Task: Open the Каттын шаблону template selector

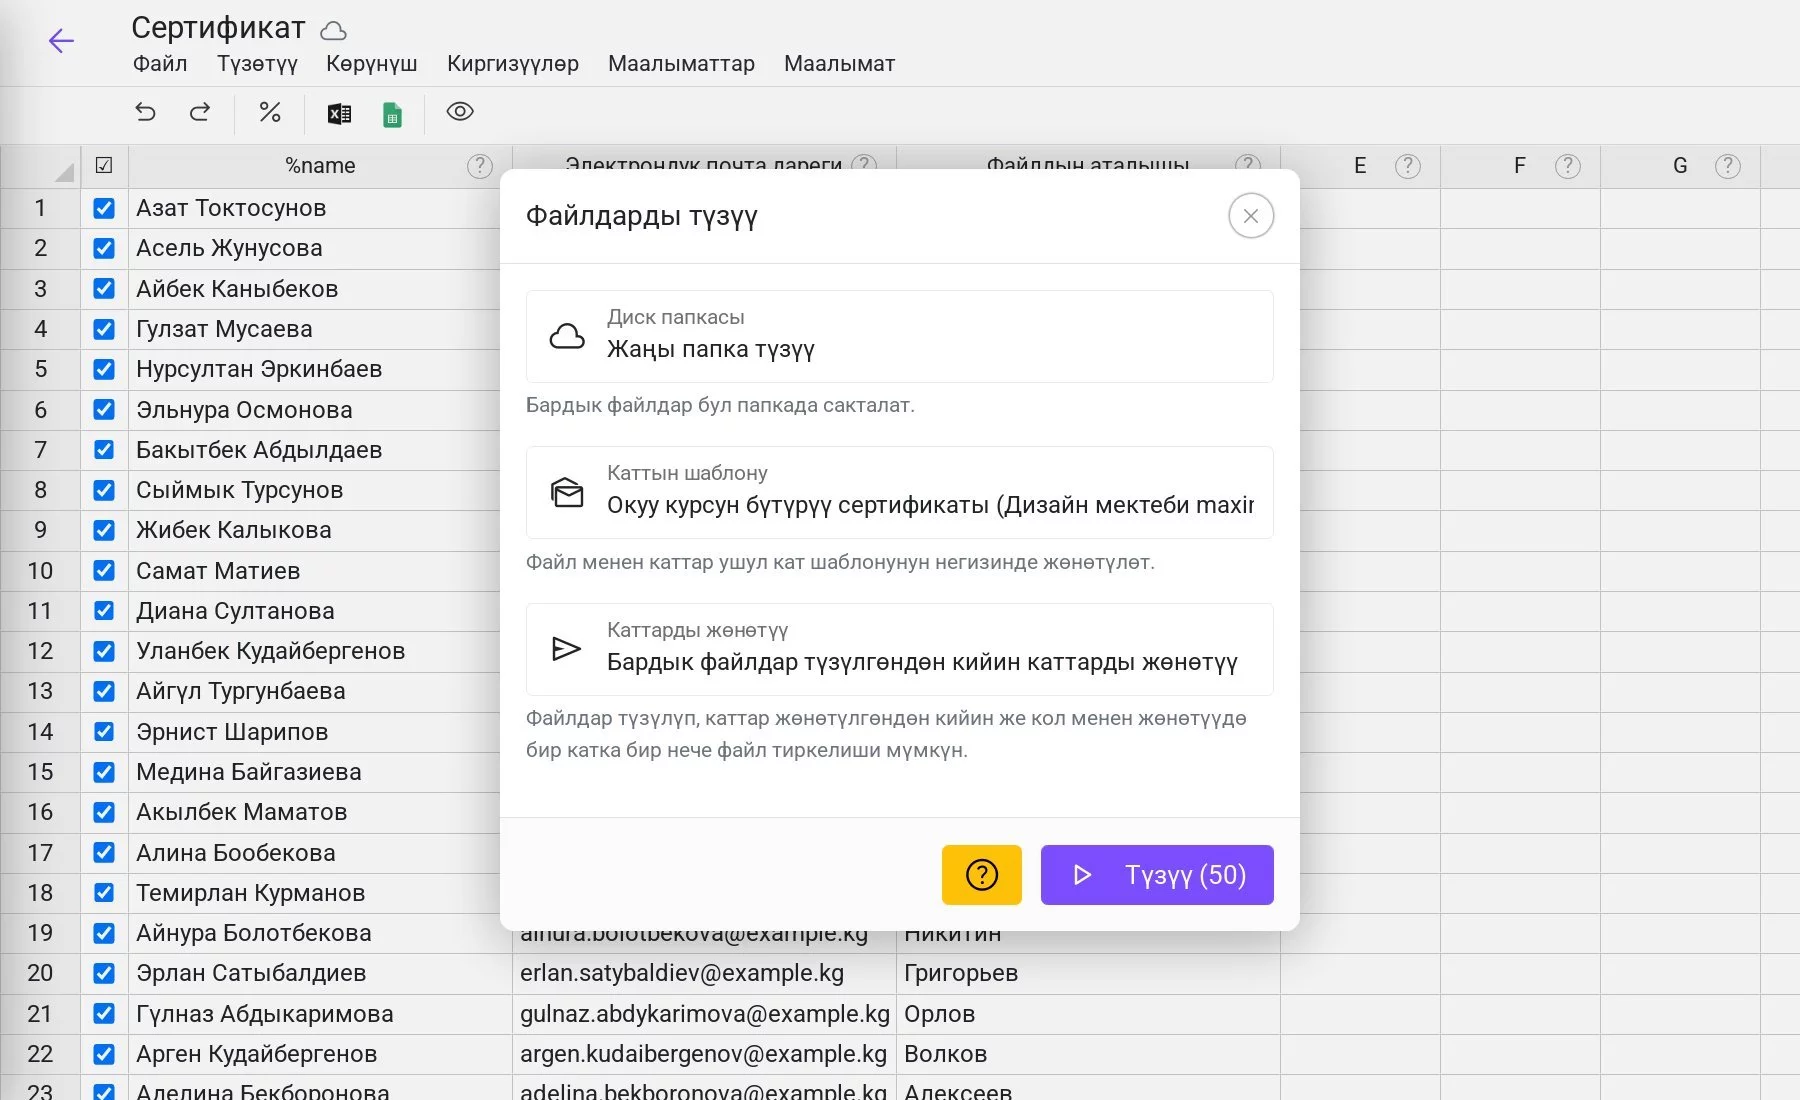Action: [900, 492]
